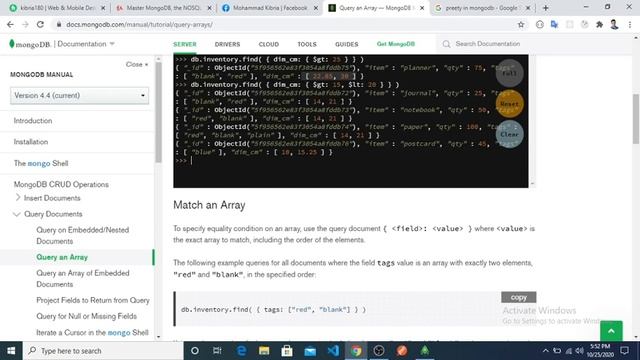Open Query on Embedded/Nested Documents
The height and width of the screenshot is (360, 640).
click(82, 236)
